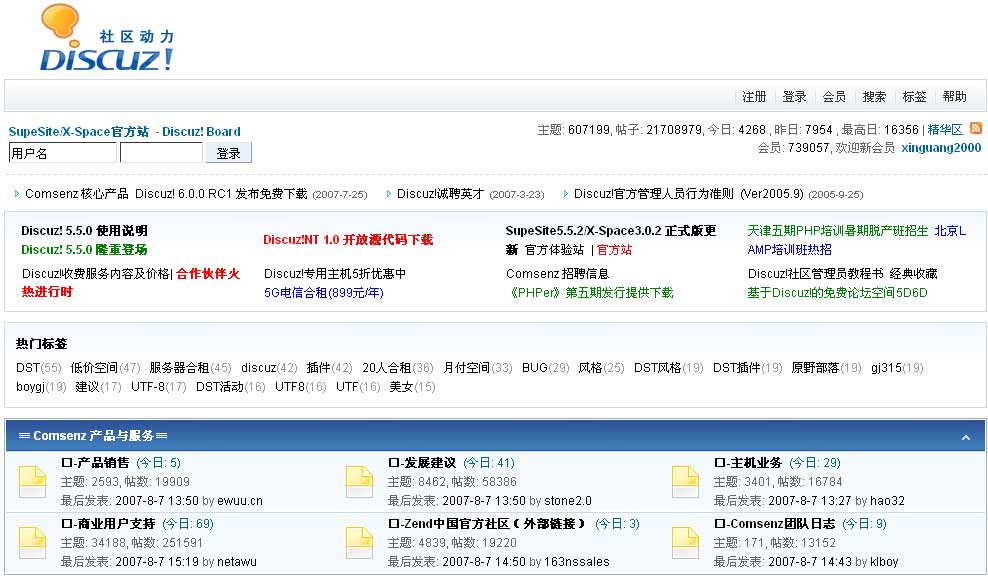Open the 精华区 link
988x581 pixels.
click(x=945, y=130)
